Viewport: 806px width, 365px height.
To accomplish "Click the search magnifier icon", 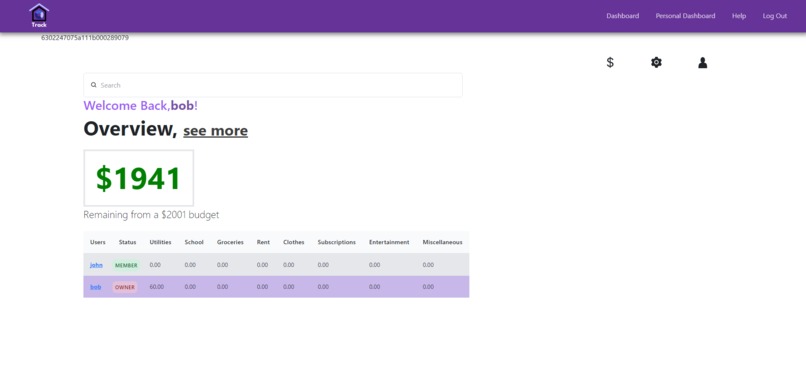I will click(x=94, y=85).
